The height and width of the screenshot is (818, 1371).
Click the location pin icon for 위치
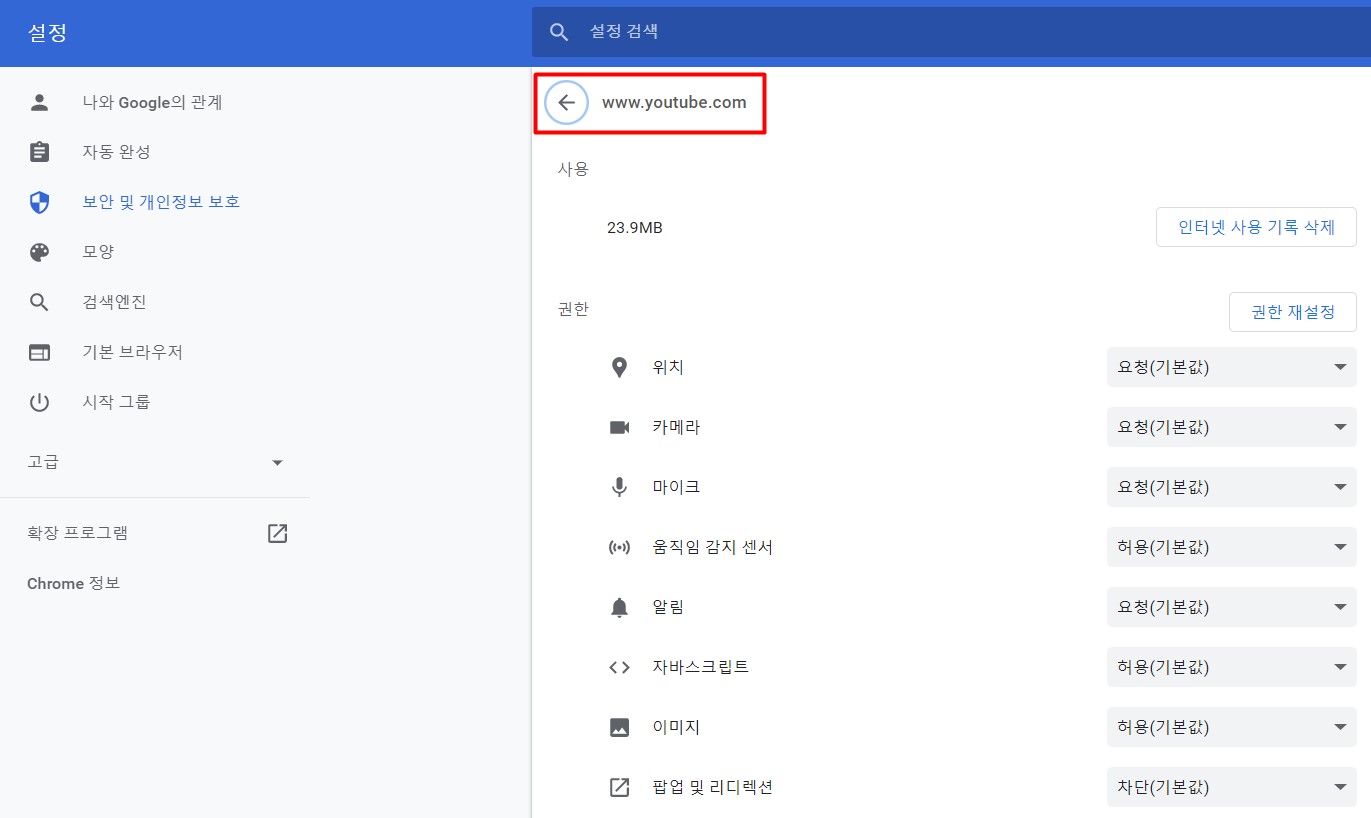619,367
